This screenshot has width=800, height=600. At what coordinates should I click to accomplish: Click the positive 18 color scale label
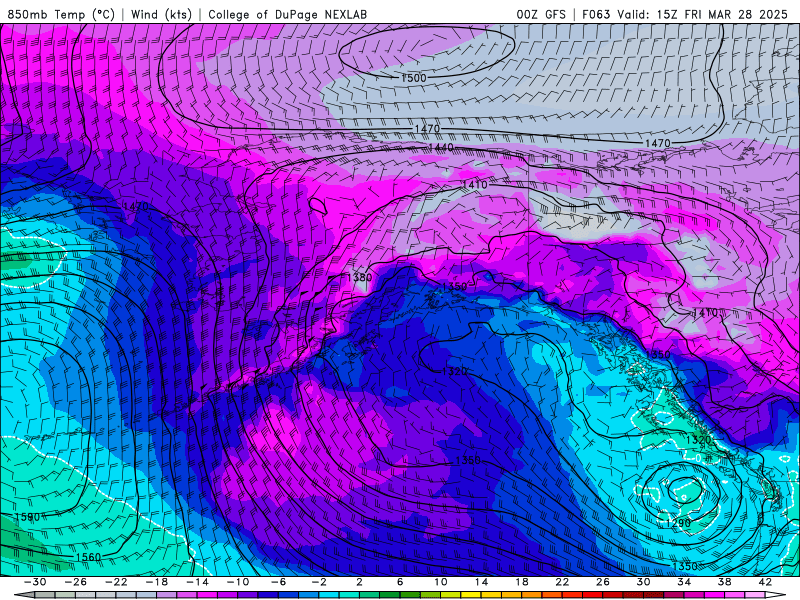pyautogui.click(x=521, y=582)
